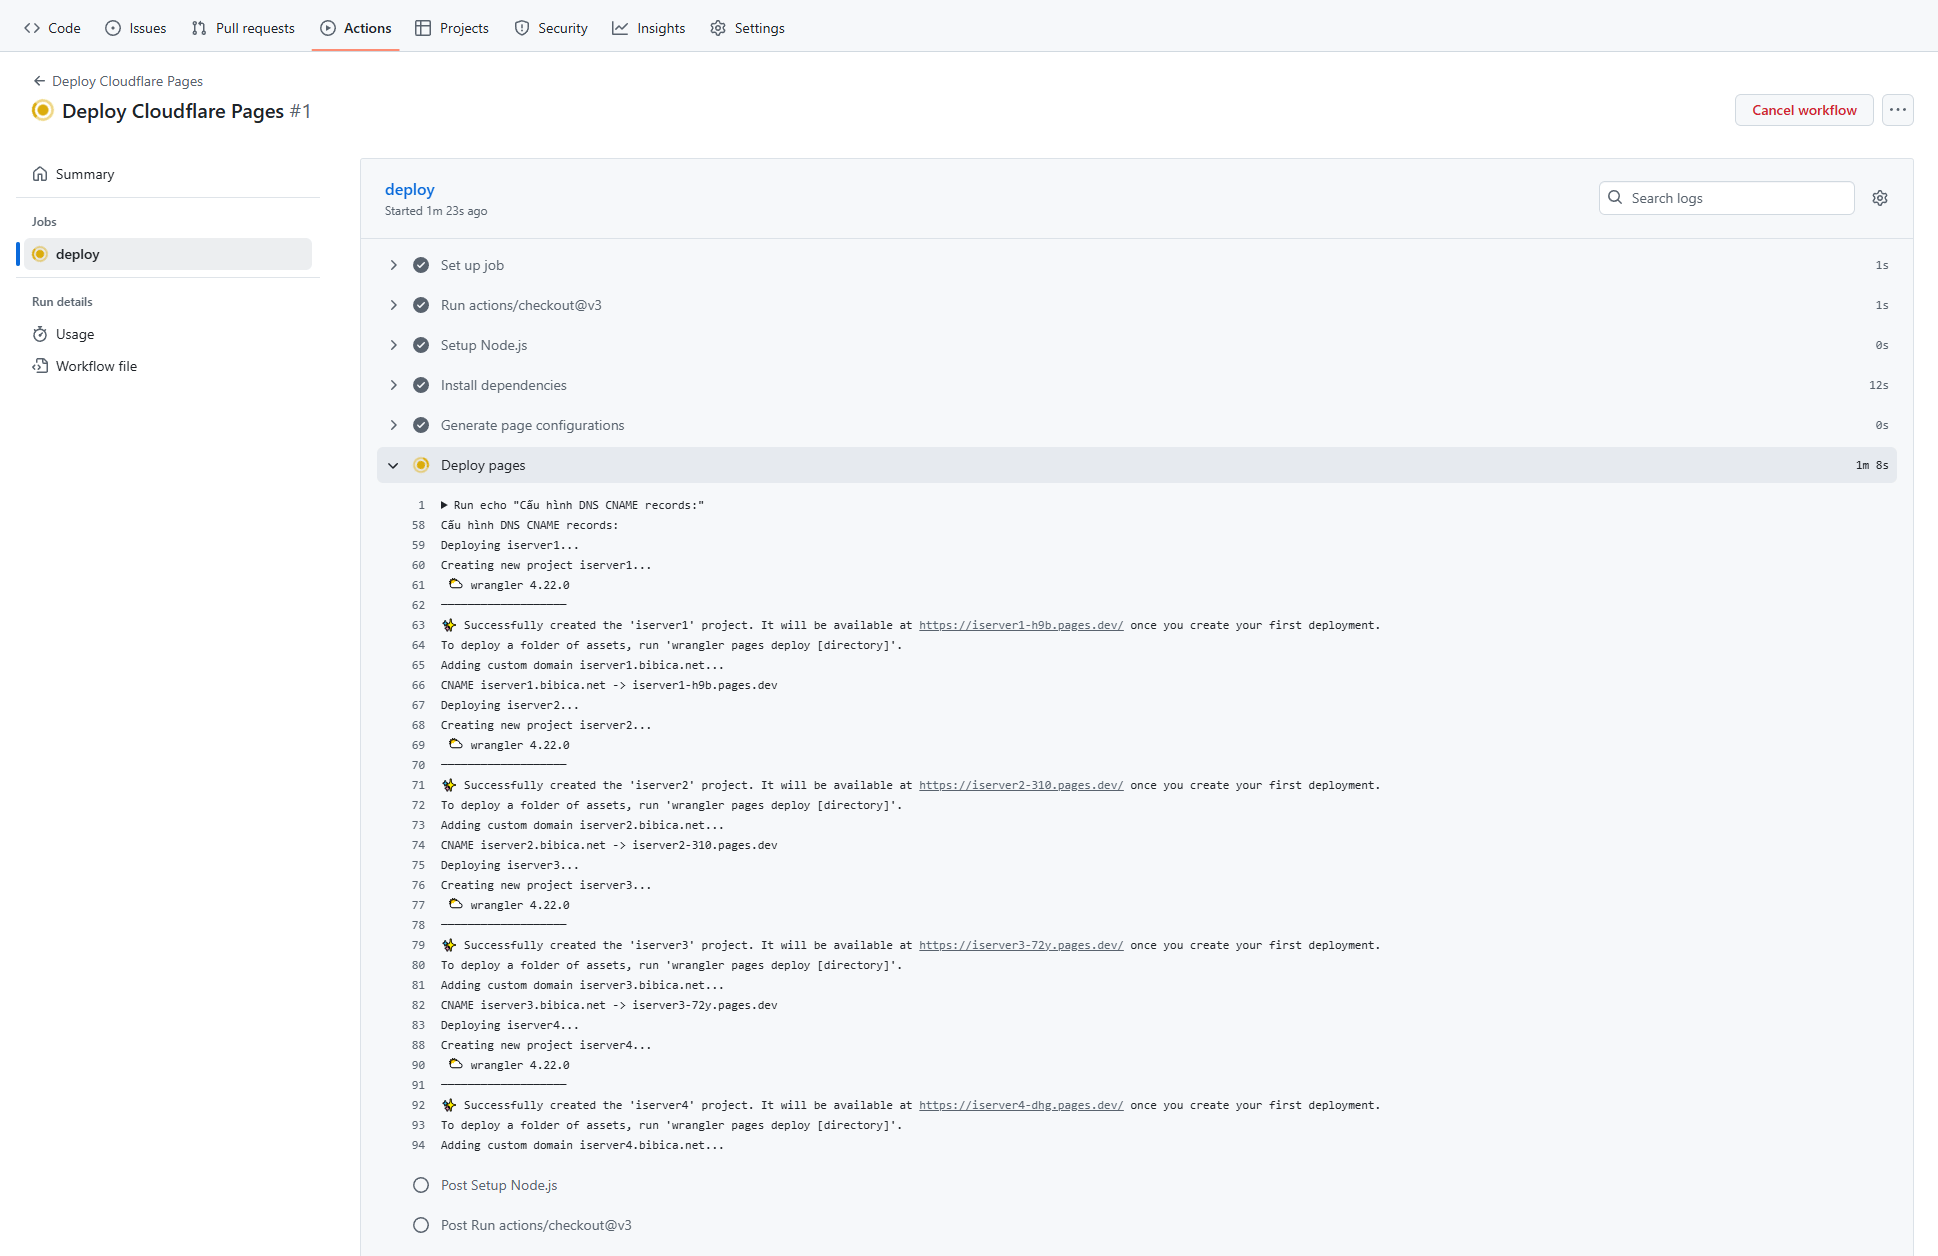Expand the Install dependencies step
Image resolution: width=1938 pixels, height=1256 pixels.
pyautogui.click(x=1137, y=385)
